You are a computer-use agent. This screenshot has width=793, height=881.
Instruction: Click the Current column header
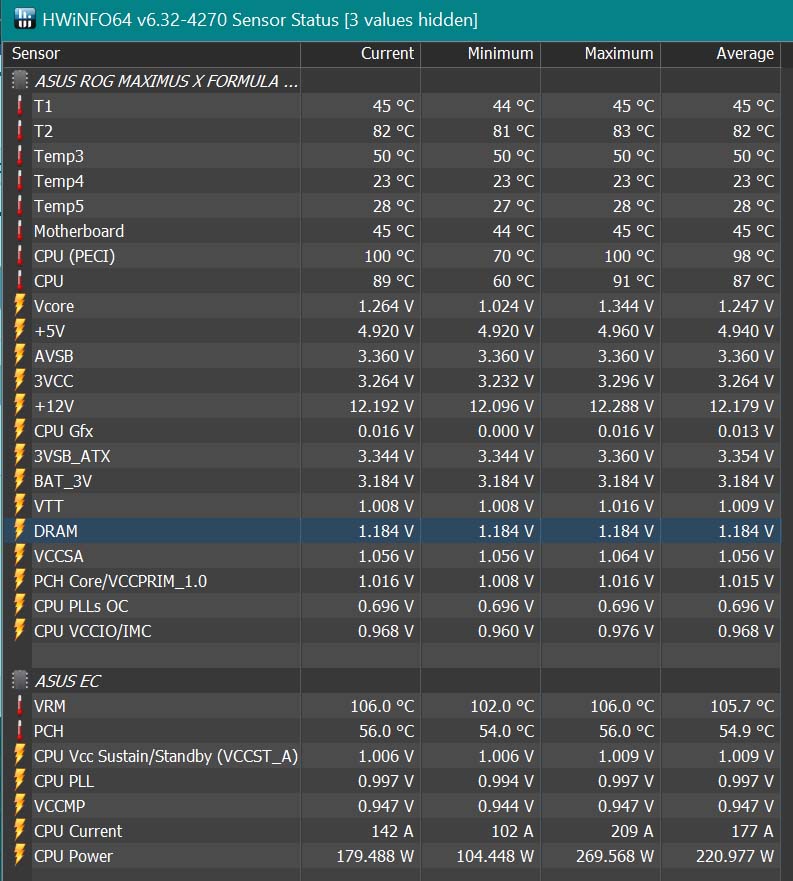360,54
